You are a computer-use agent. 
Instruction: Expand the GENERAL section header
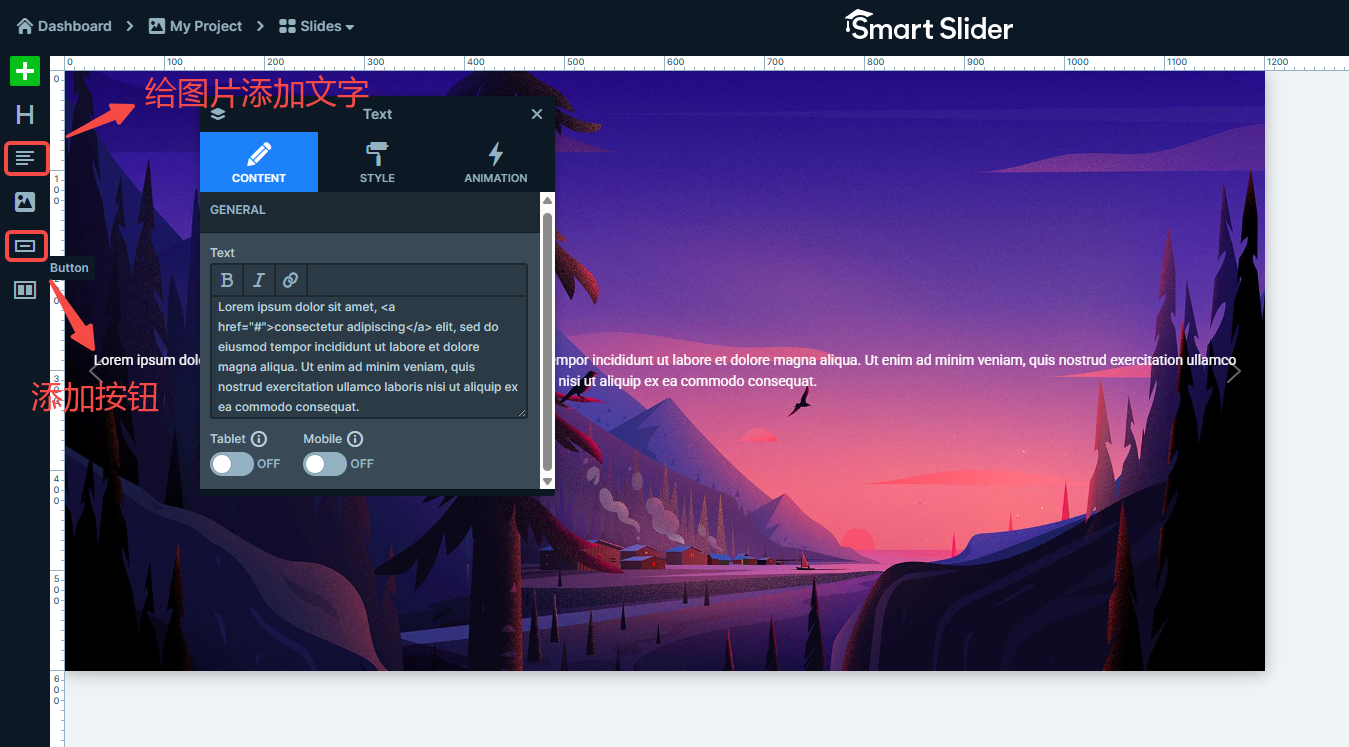point(239,210)
